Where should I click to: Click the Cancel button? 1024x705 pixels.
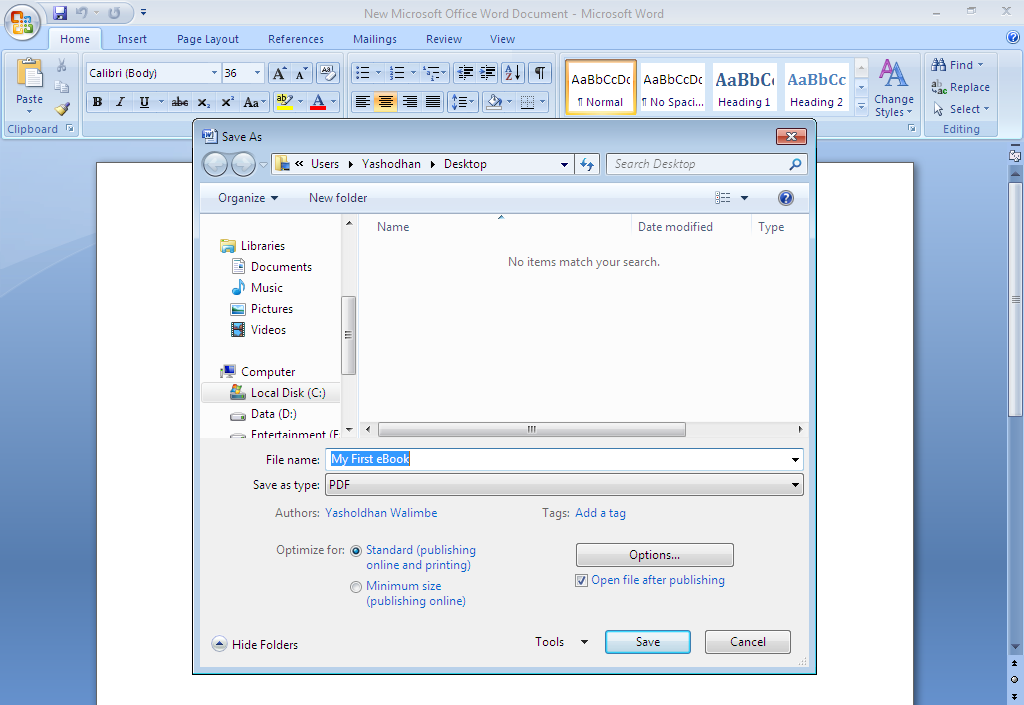tap(748, 642)
